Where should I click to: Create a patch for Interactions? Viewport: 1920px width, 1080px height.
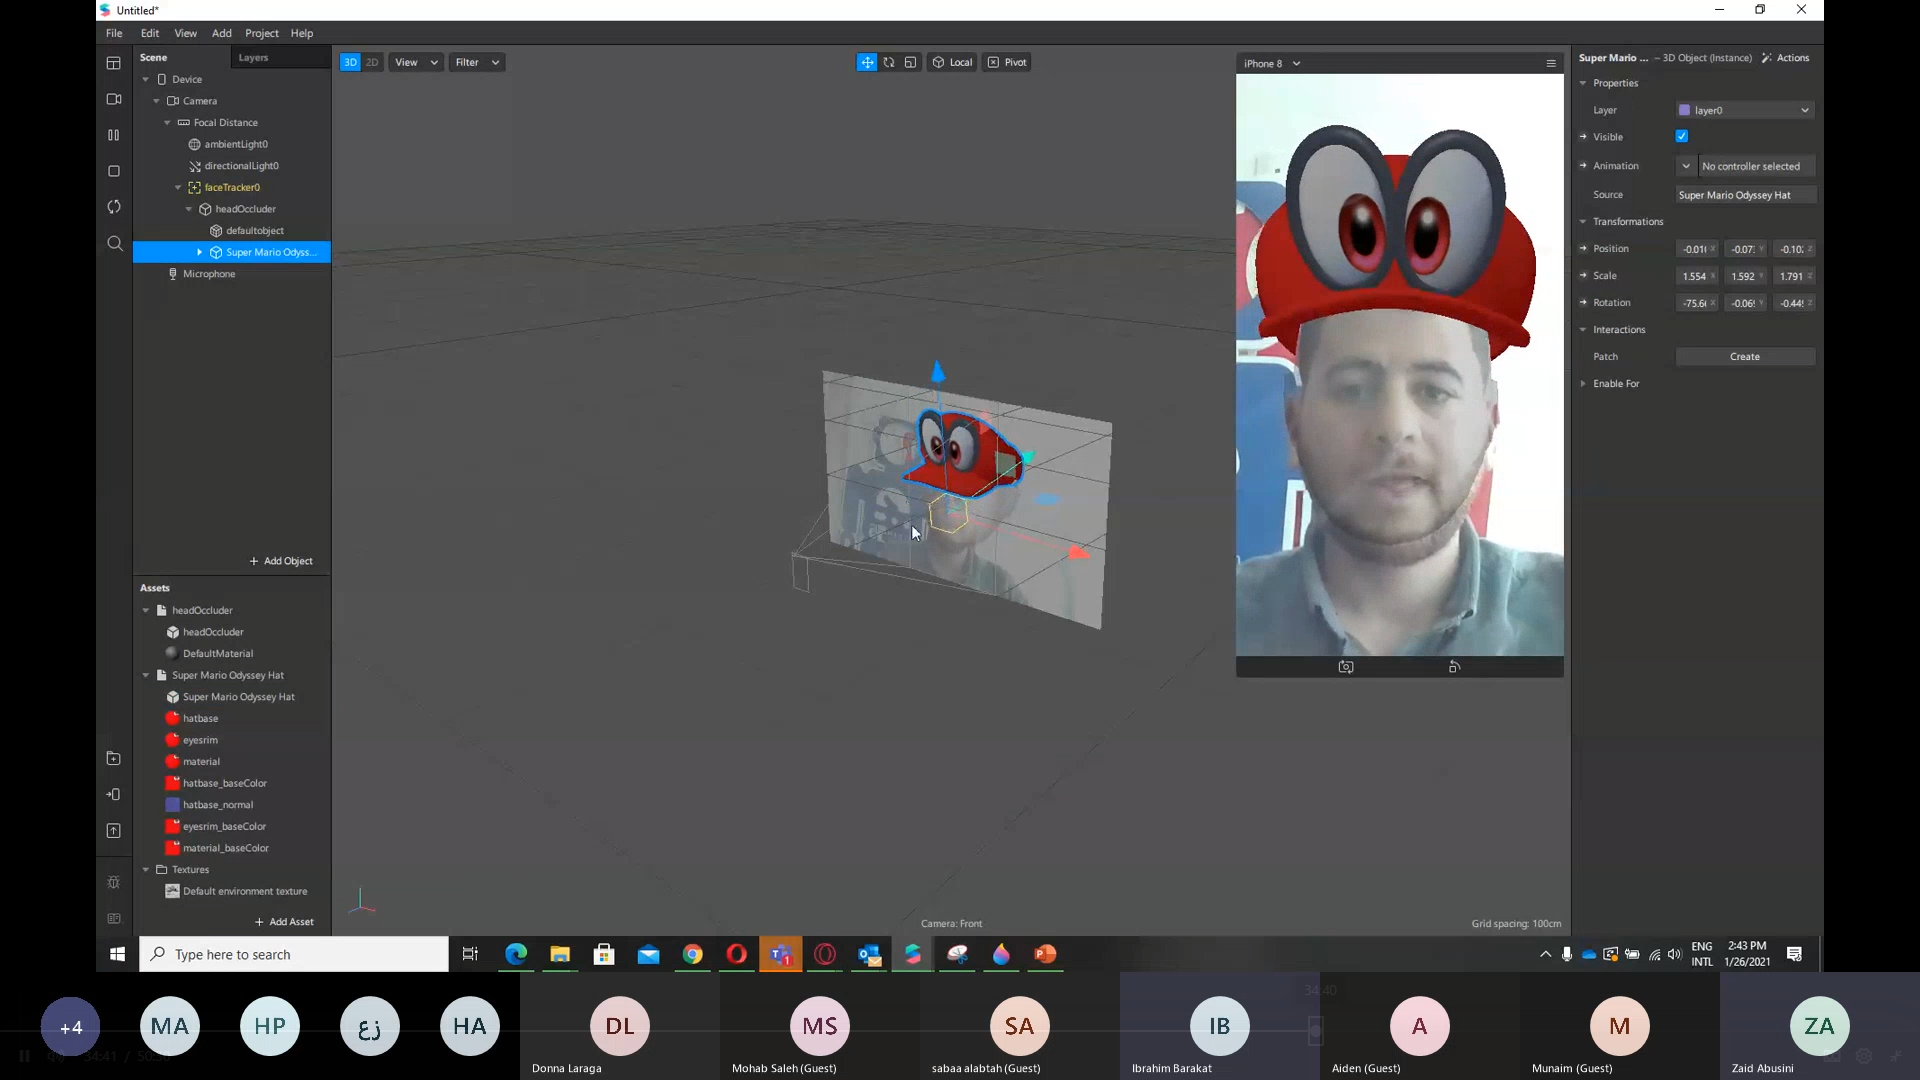pos(1745,357)
